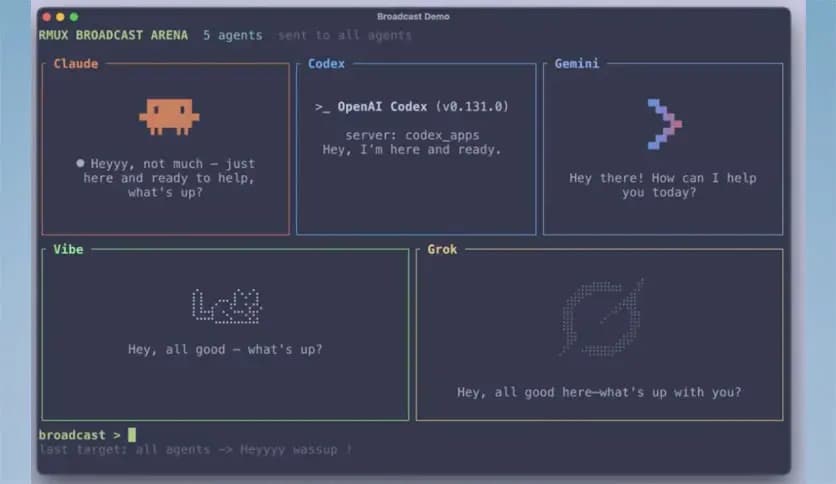Click Grok's 'what's up with you?' reply

pos(599,392)
